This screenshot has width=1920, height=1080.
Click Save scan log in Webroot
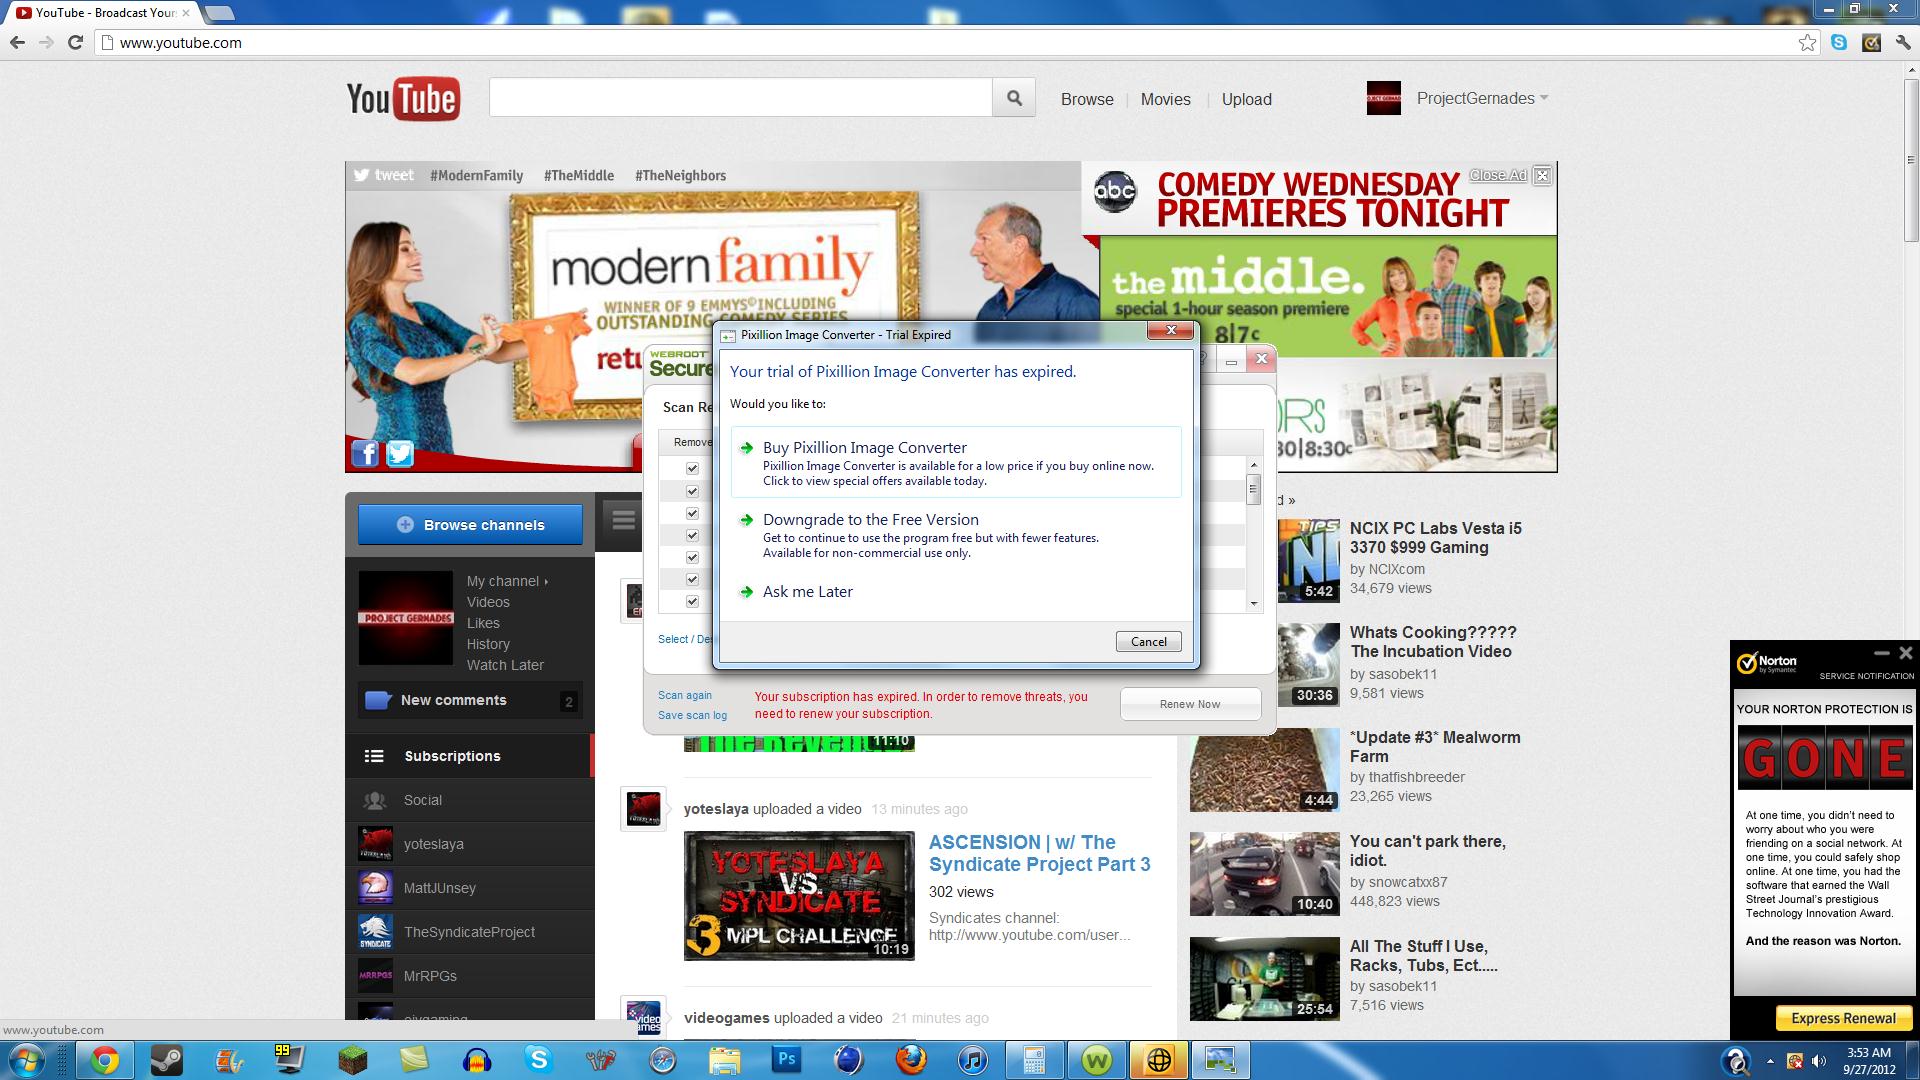(x=692, y=715)
